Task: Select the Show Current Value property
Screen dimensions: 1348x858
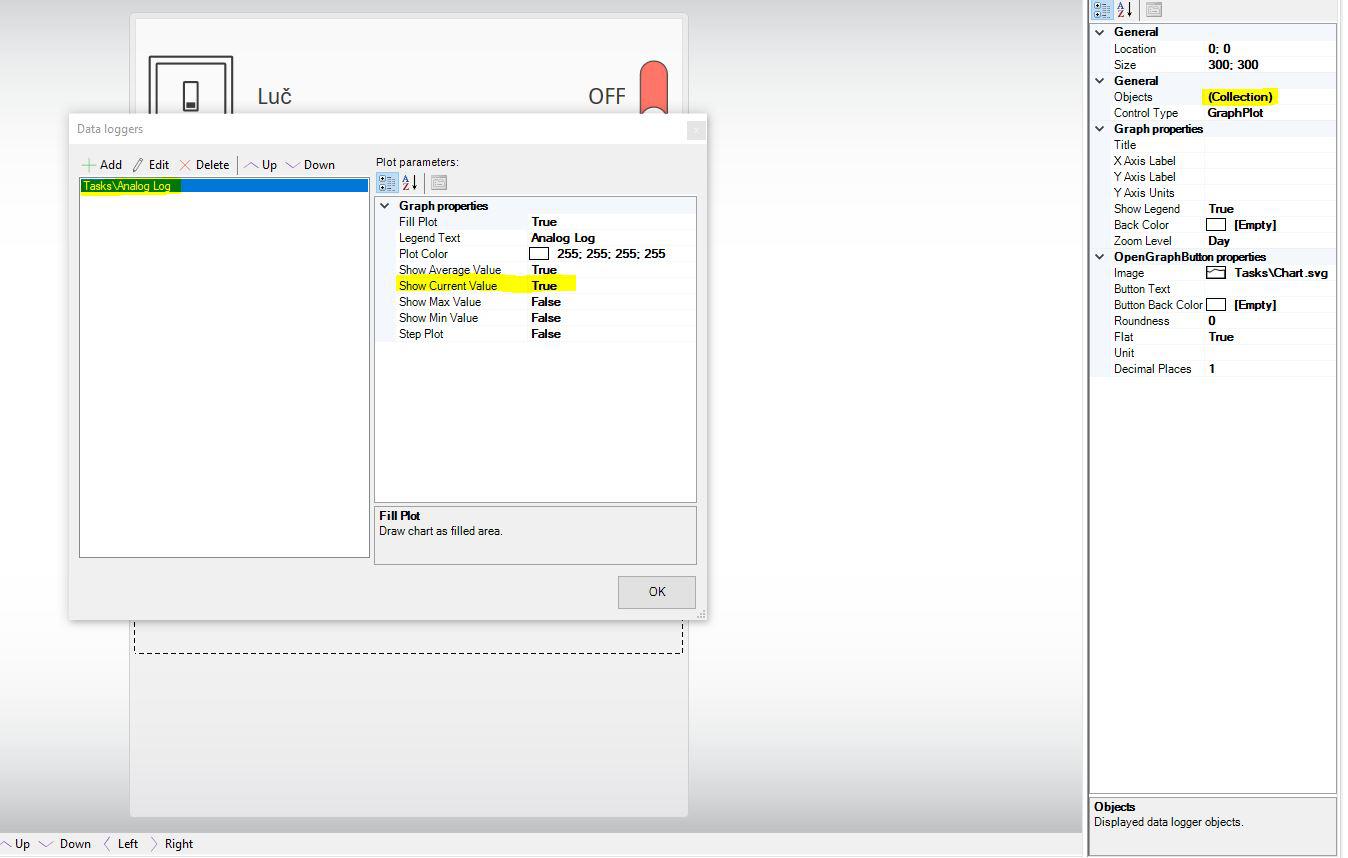Action: click(448, 286)
